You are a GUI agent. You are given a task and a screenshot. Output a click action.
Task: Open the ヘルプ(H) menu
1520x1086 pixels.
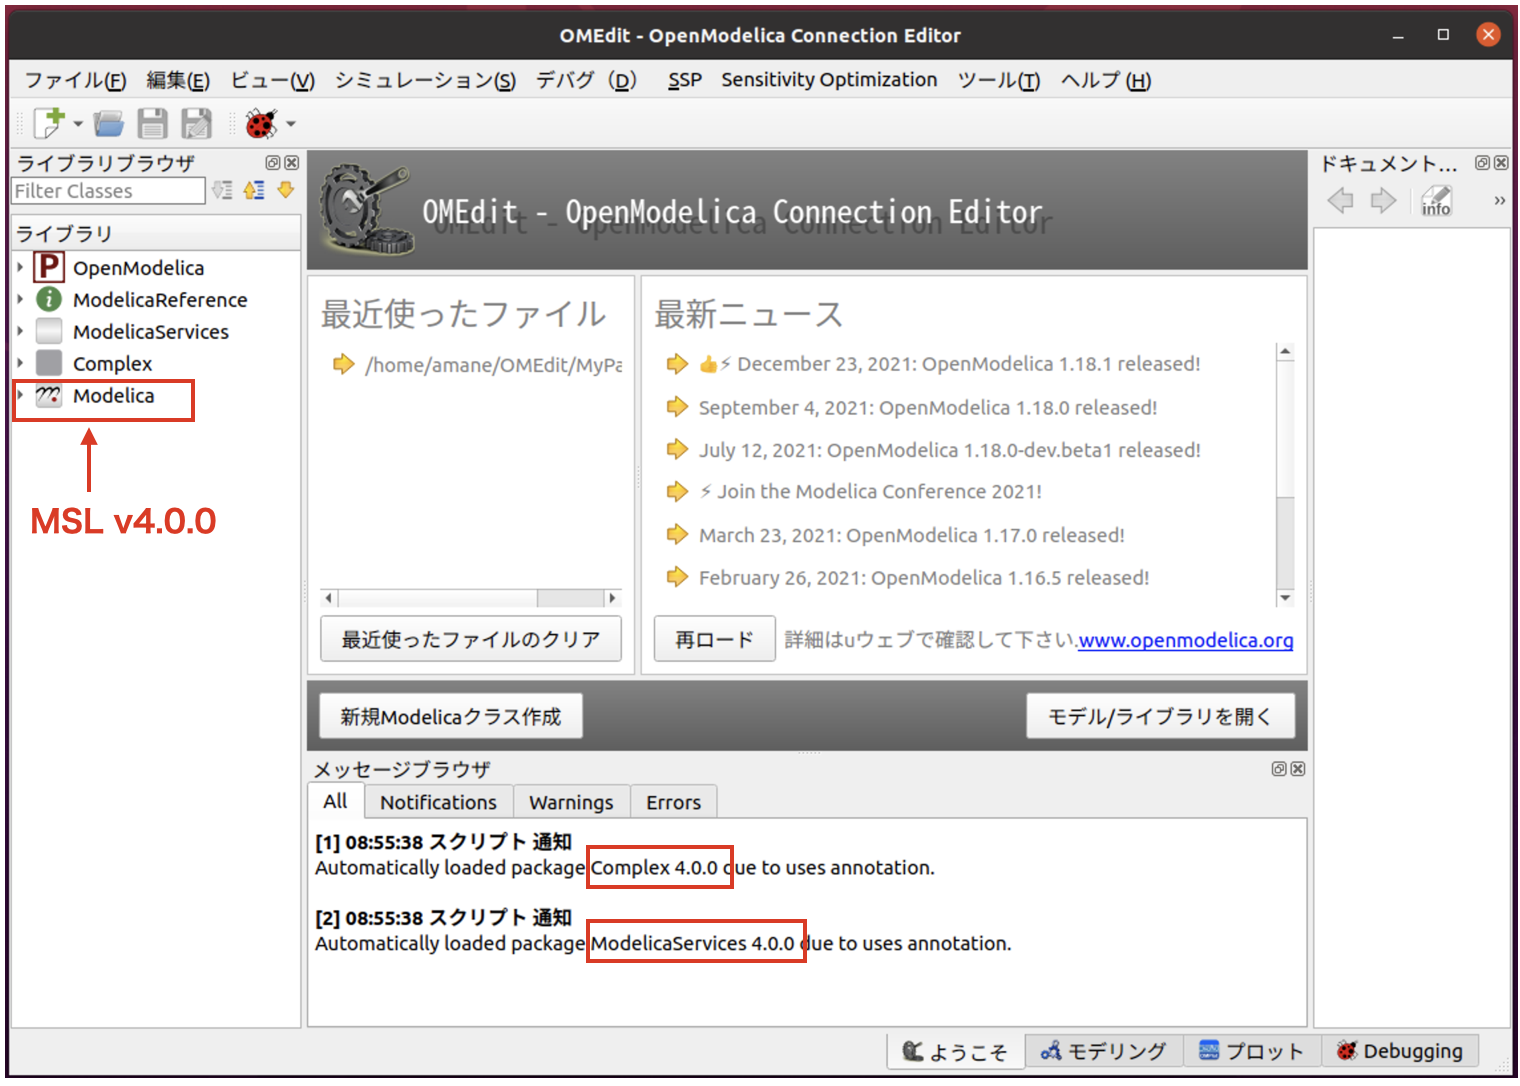[1106, 80]
